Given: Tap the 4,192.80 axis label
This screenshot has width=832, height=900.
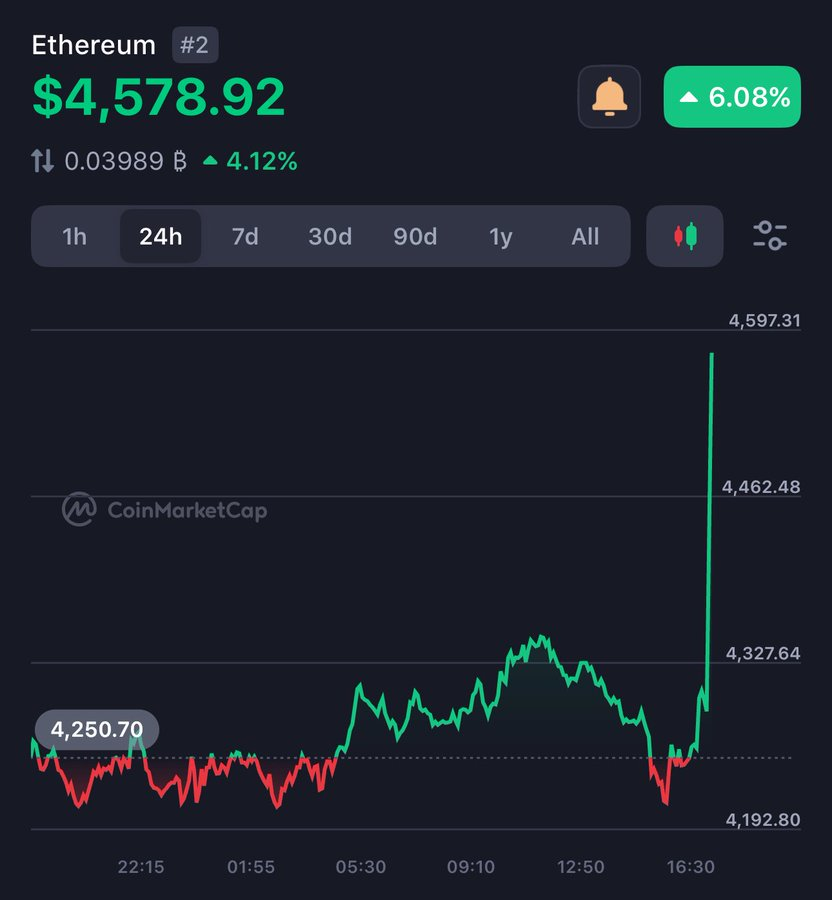Looking at the screenshot, I should [763, 820].
